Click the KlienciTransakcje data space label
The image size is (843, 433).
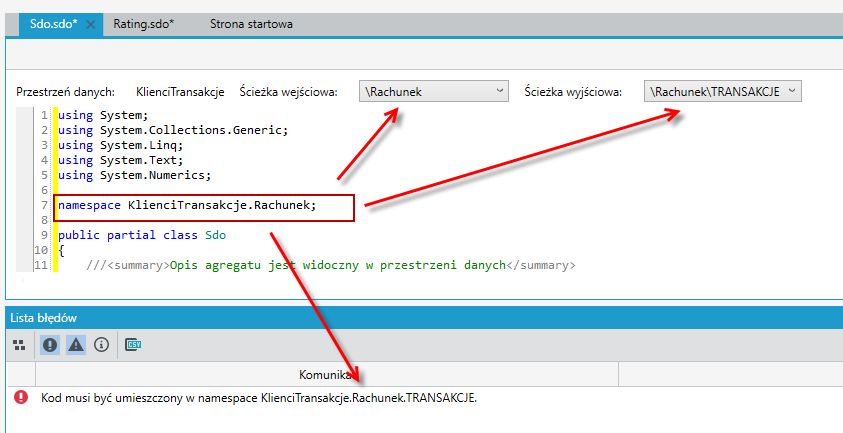click(x=180, y=92)
